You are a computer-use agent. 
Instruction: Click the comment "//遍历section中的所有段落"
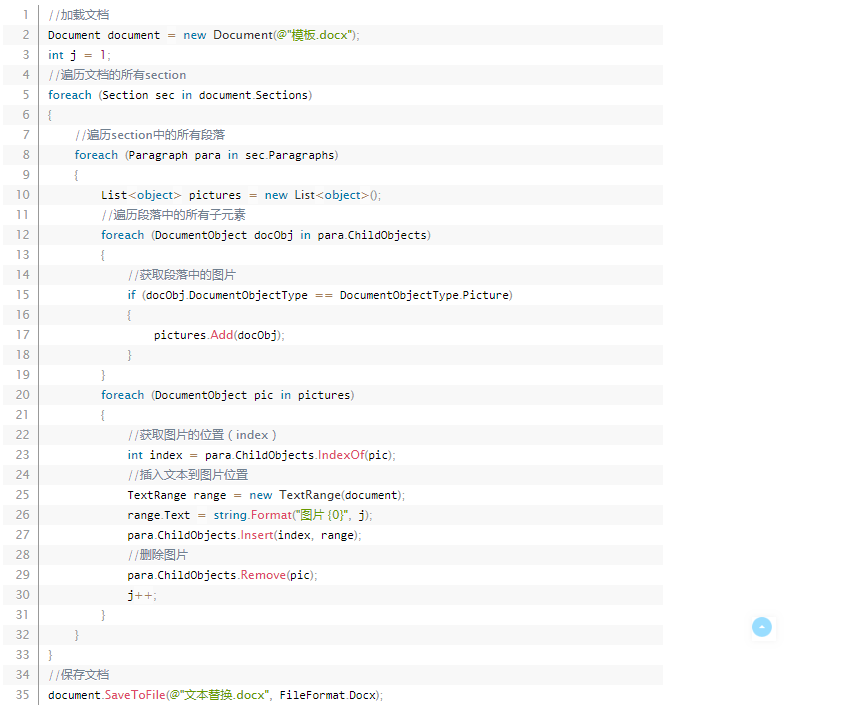click(150, 135)
